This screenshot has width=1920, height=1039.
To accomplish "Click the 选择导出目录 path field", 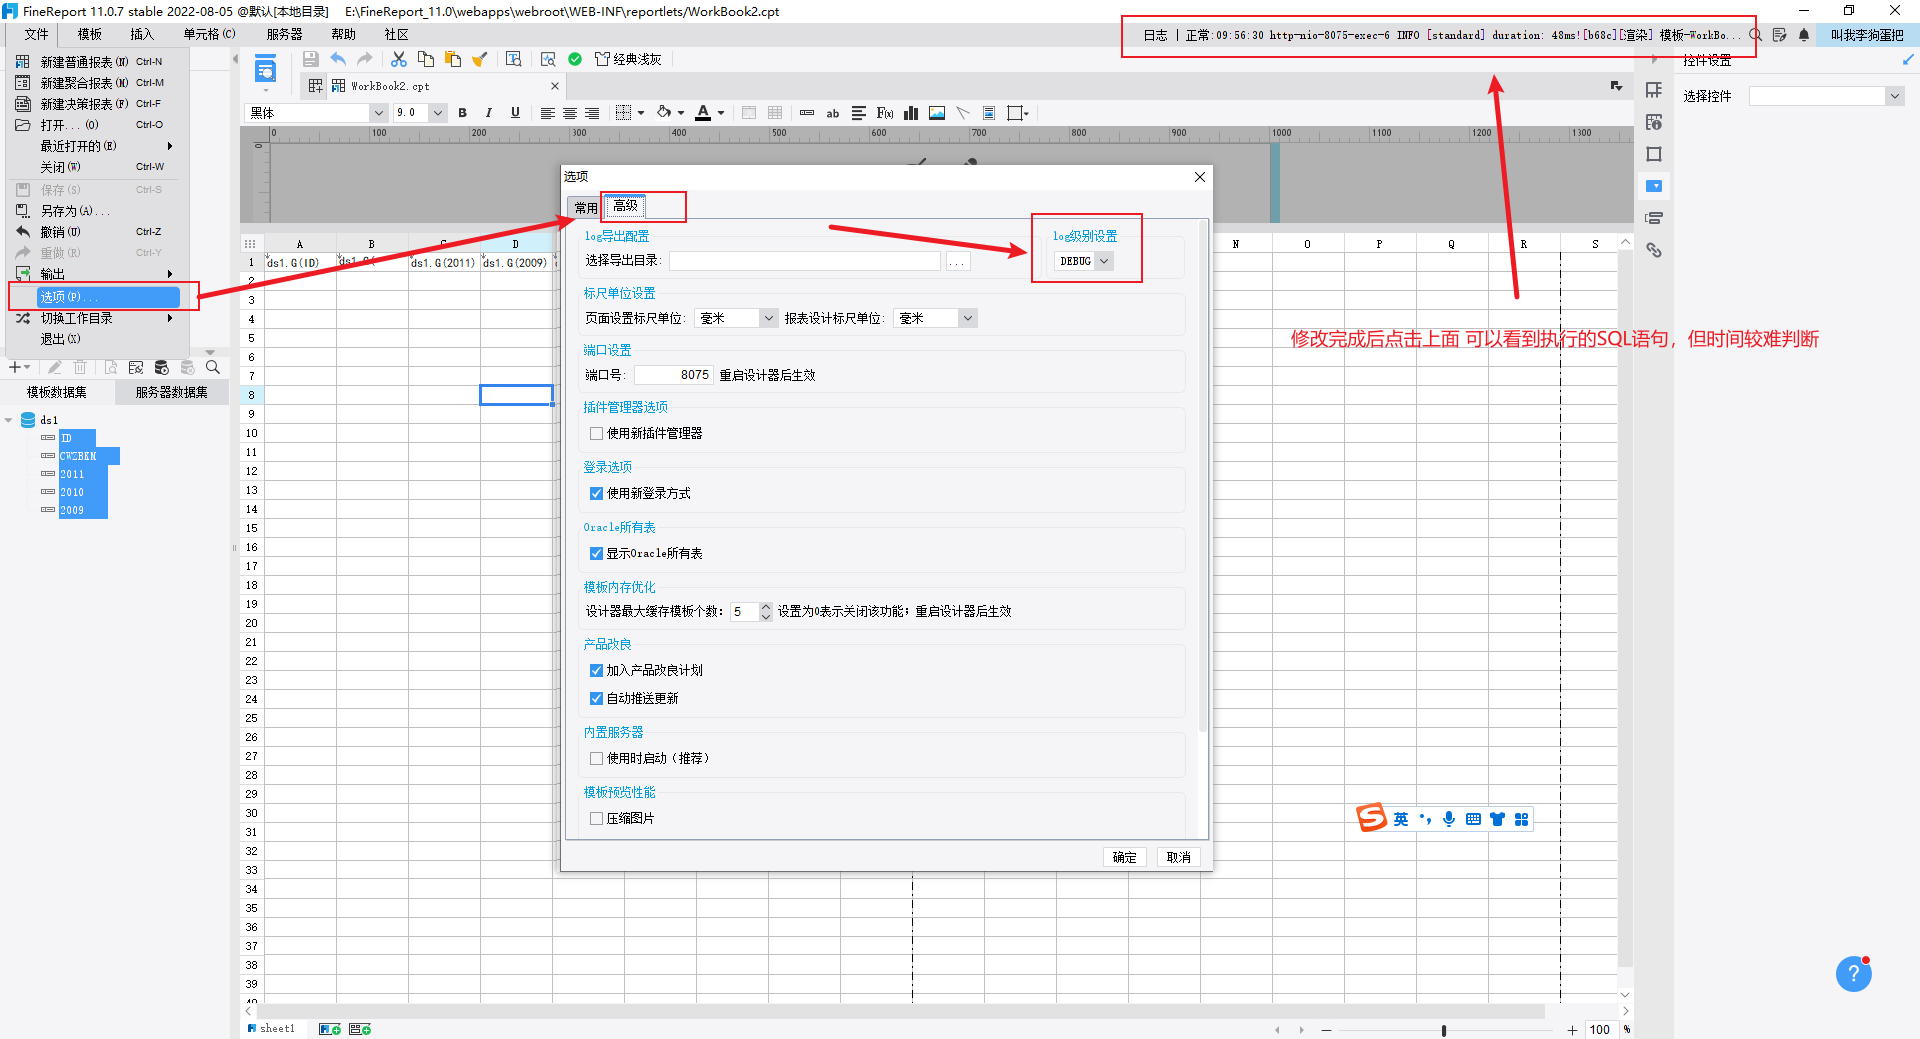I will (805, 261).
